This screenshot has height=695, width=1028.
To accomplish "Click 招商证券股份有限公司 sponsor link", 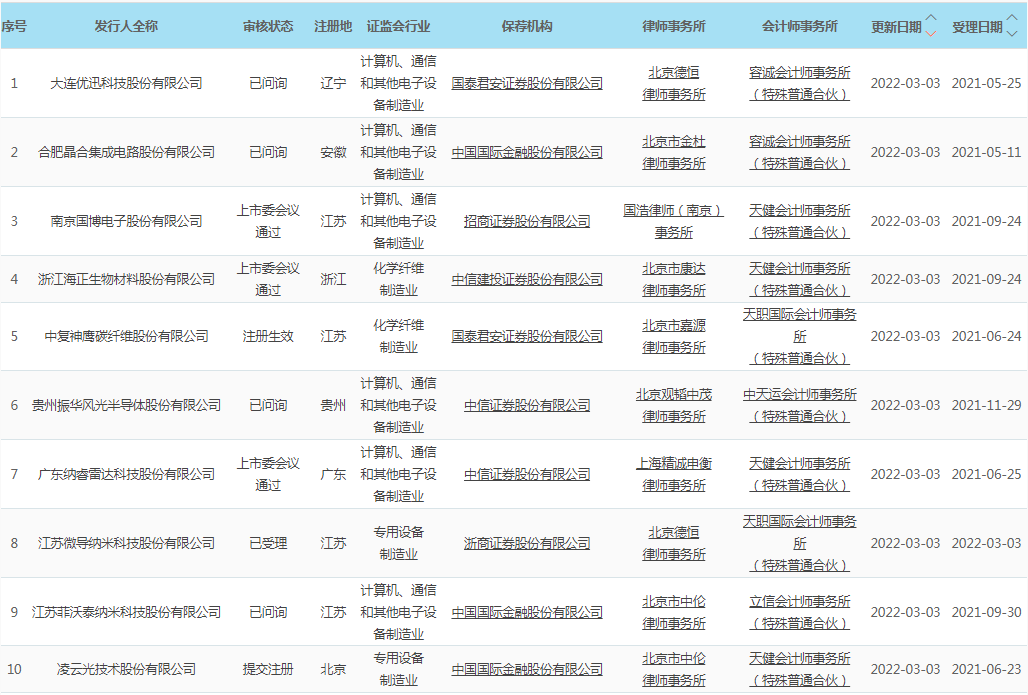I will coord(527,221).
